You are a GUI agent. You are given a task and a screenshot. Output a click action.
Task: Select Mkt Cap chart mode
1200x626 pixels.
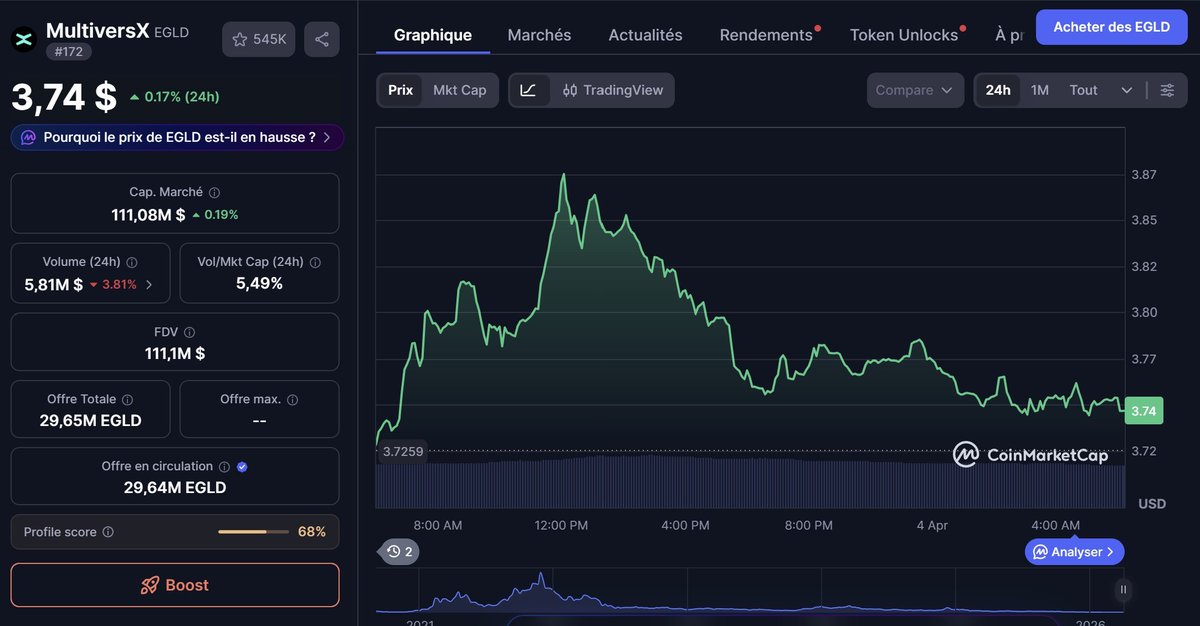459,90
